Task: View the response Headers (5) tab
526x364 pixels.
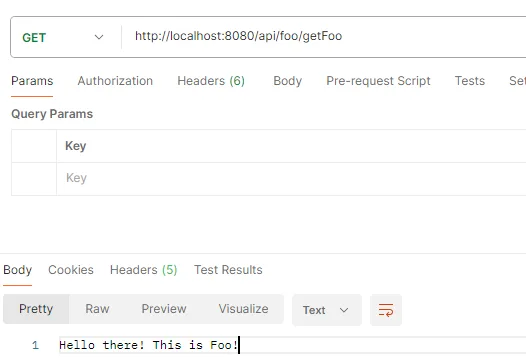Action: [144, 270]
